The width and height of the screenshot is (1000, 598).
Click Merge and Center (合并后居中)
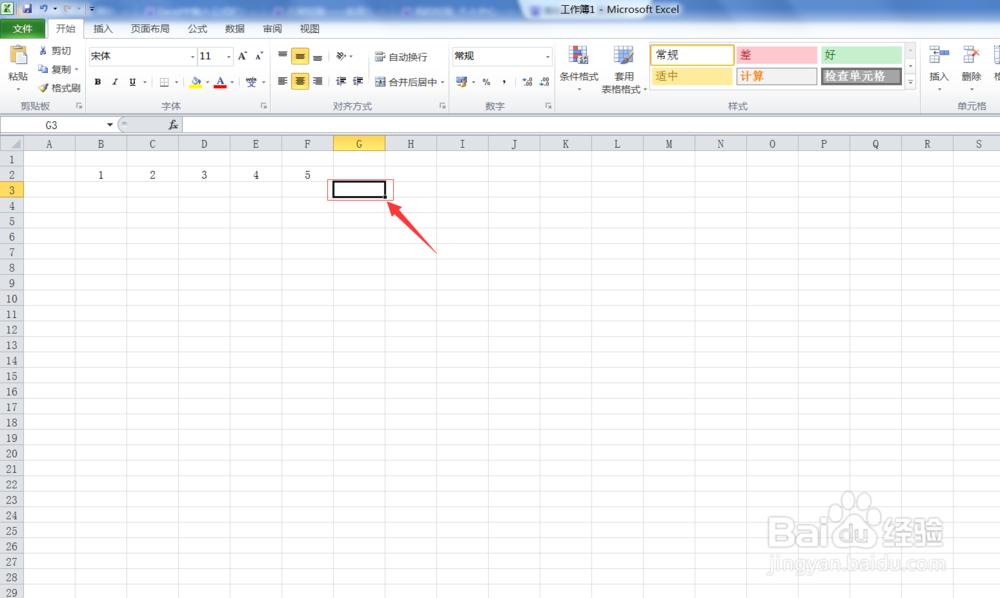pyautogui.click(x=406, y=82)
